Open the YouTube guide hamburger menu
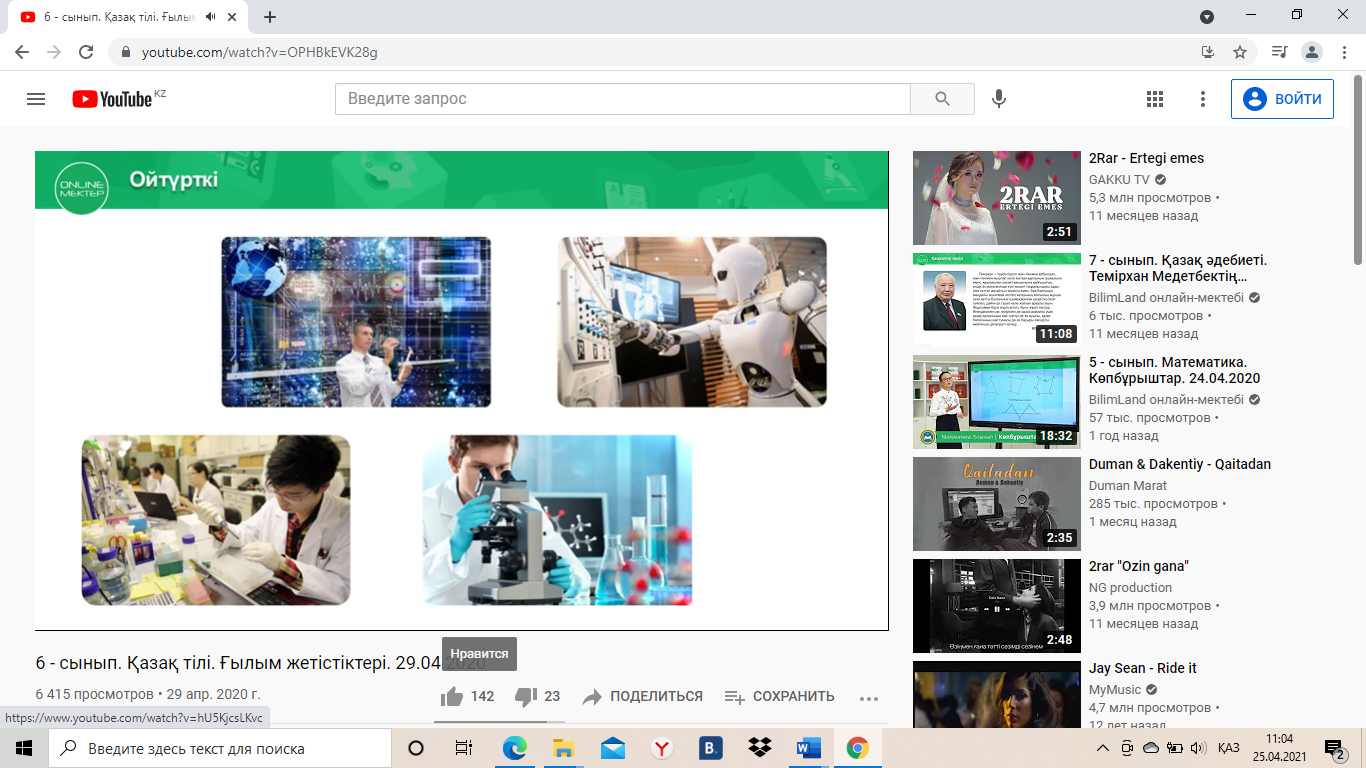The height and width of the screenshot is (768, 1366). (36, 99)
